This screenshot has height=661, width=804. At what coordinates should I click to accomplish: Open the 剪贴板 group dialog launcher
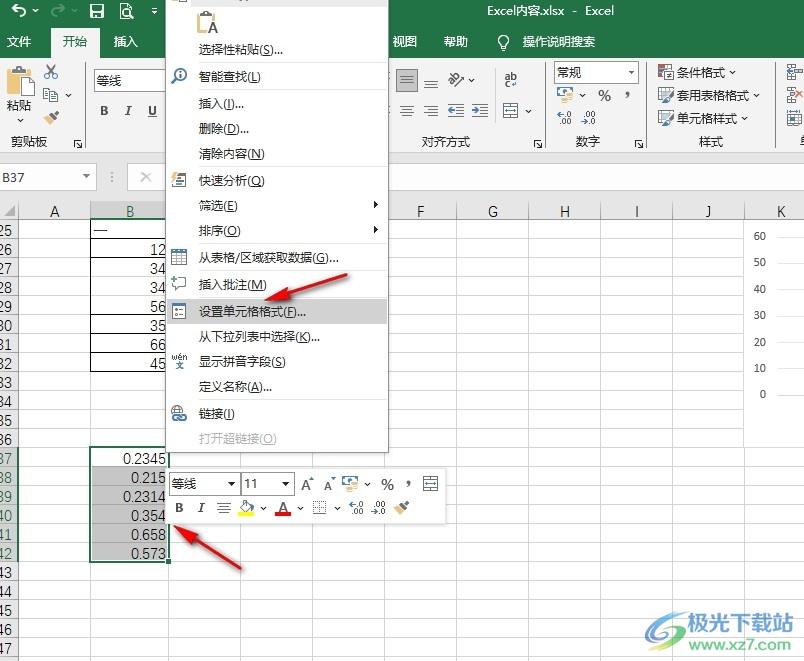pyautogui.click(x=78, y=144)
